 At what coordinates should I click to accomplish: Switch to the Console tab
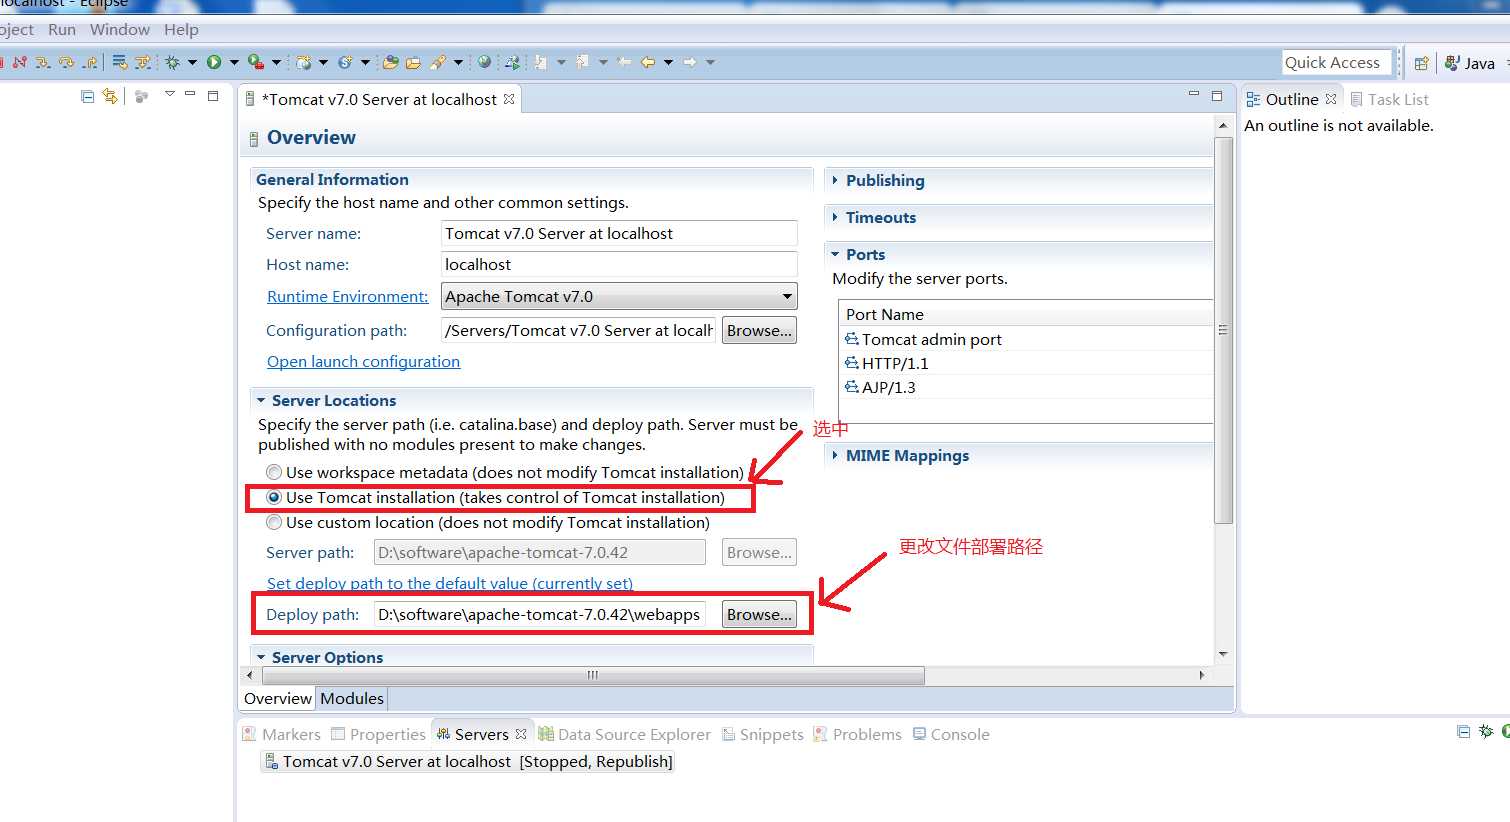tap(951, 734)
